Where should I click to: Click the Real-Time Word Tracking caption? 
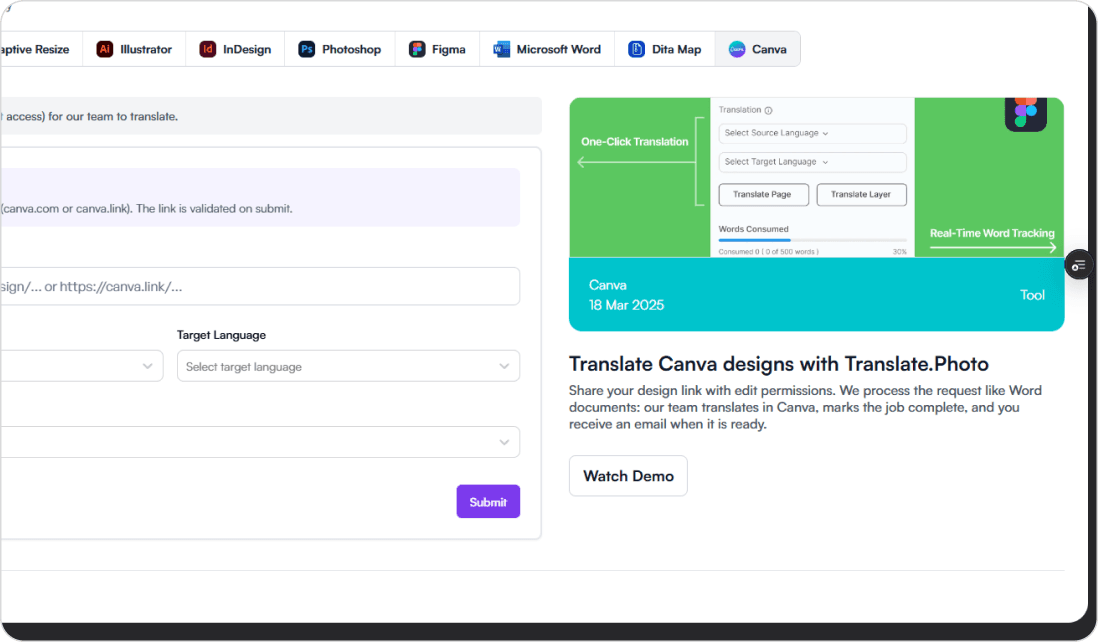click(992, 233)
